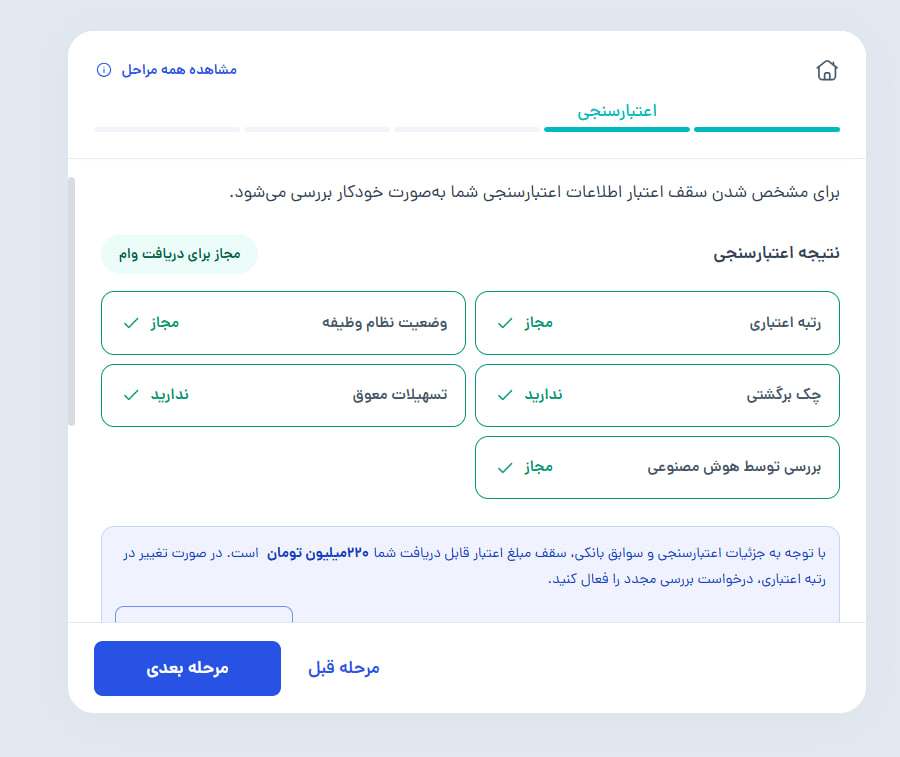Click the third progress step bar
Viewport: 900px width, 757px height.
[467, 129]
